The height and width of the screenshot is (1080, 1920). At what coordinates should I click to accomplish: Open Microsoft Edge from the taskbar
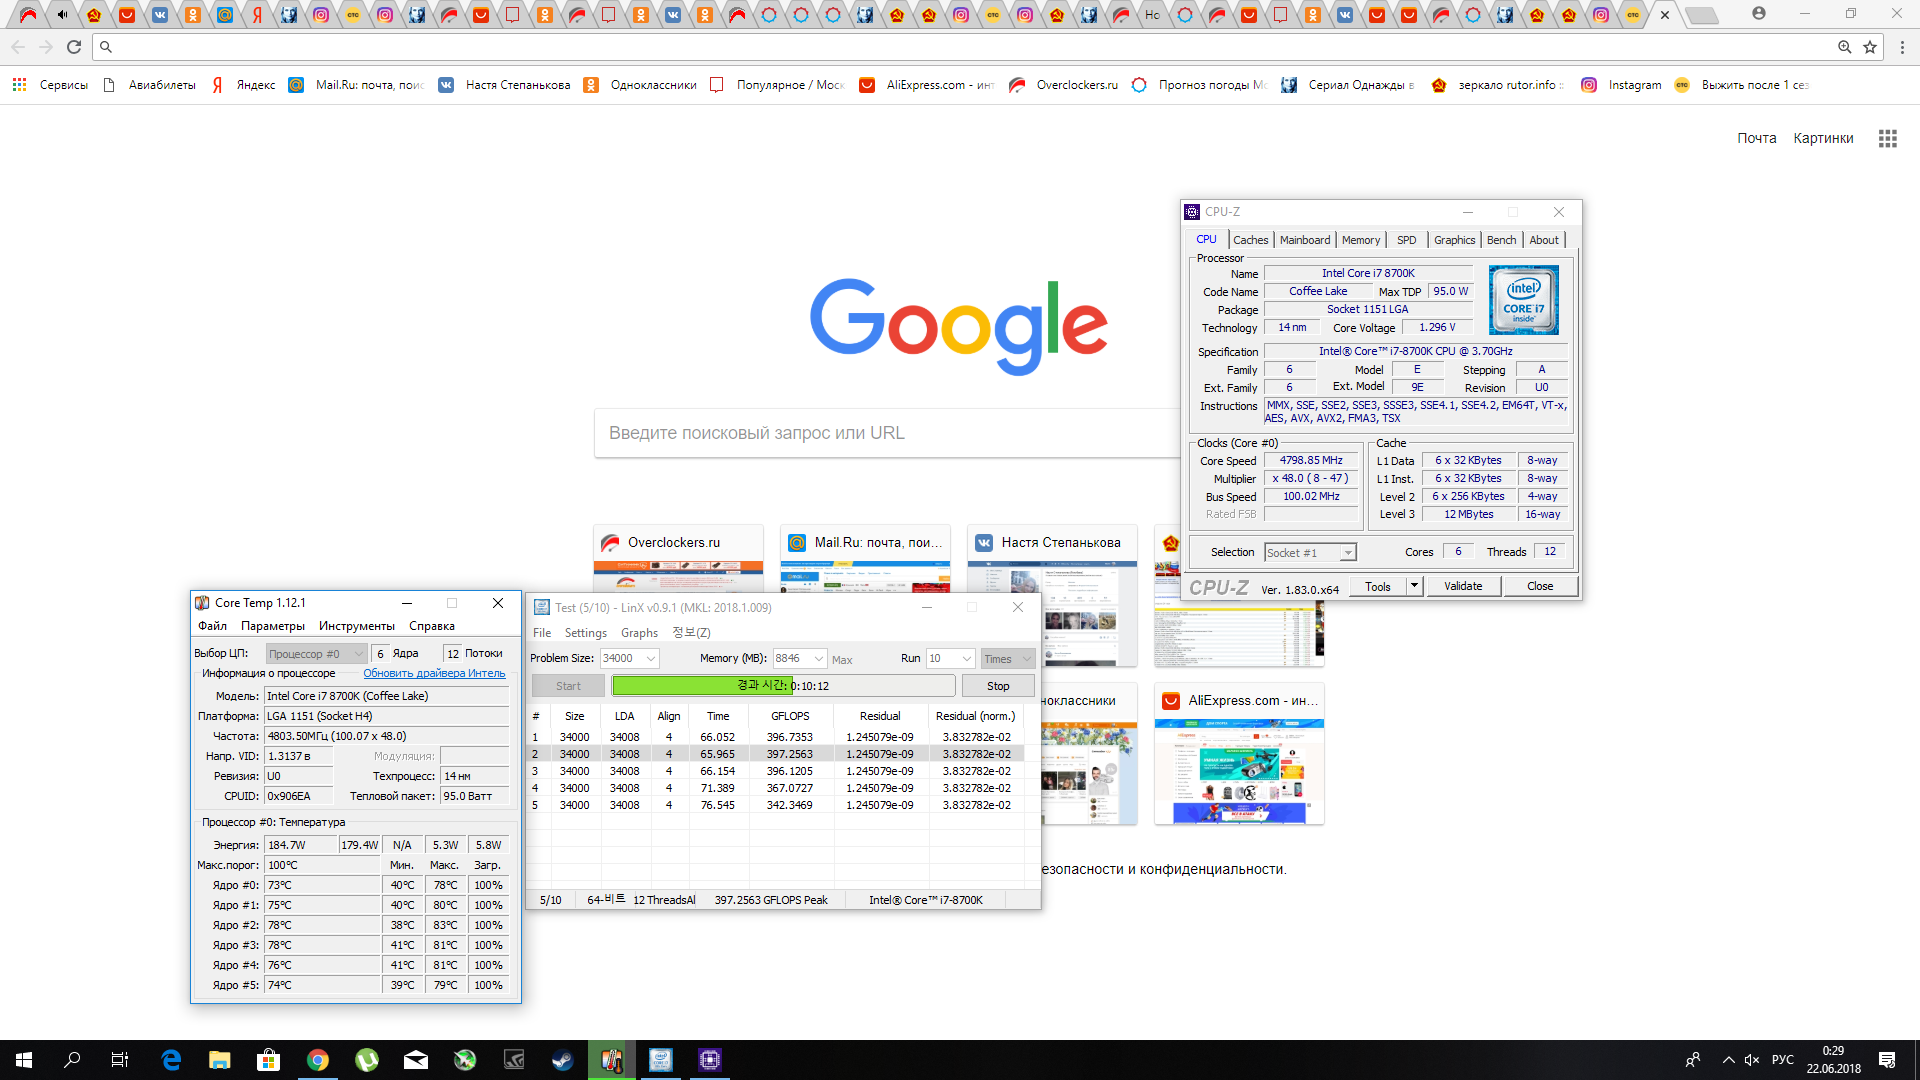tap(171, 1060)
